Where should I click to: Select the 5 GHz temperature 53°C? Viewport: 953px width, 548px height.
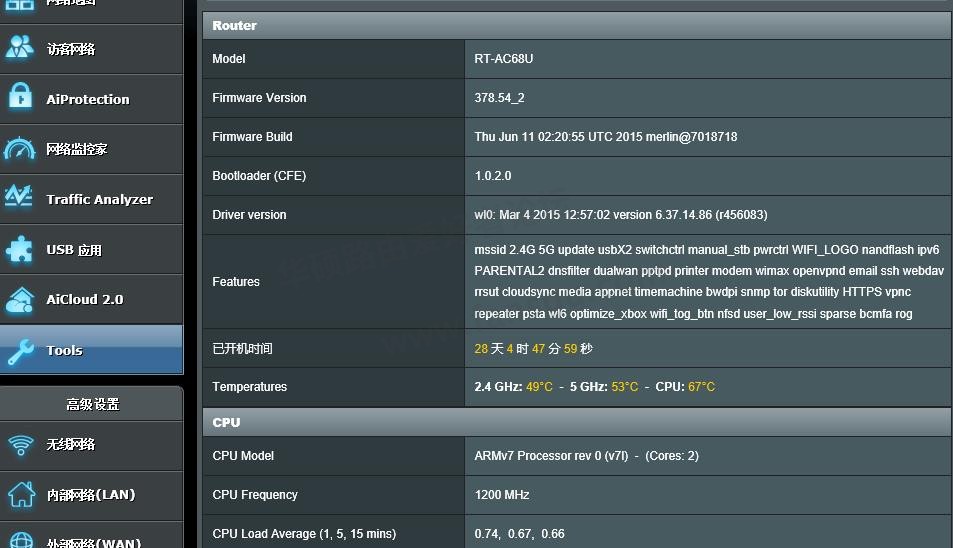(625, 387)
